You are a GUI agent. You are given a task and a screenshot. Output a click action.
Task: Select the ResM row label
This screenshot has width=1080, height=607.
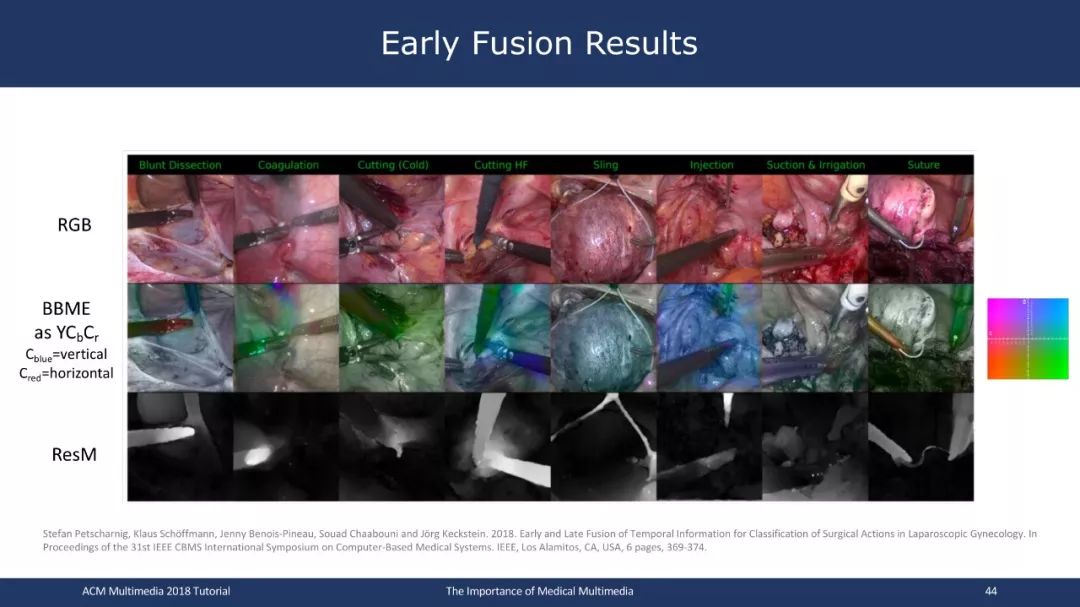74,454
